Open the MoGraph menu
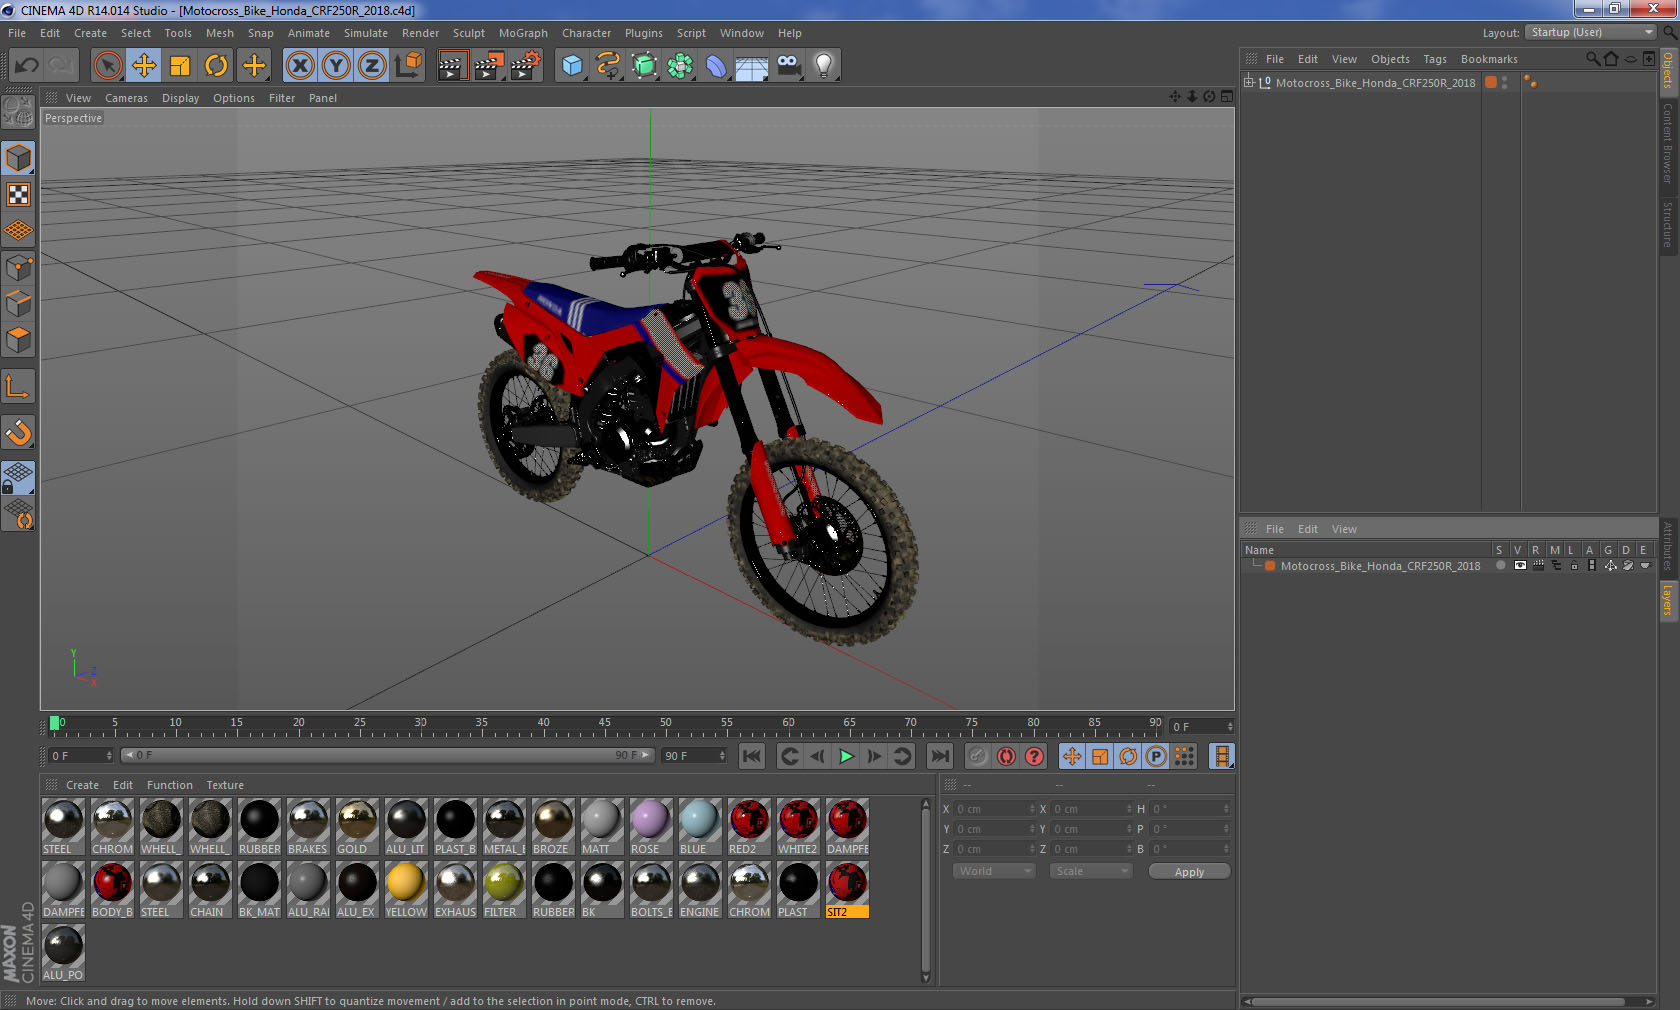The image size is (1680, 1010). coord(523,33)
